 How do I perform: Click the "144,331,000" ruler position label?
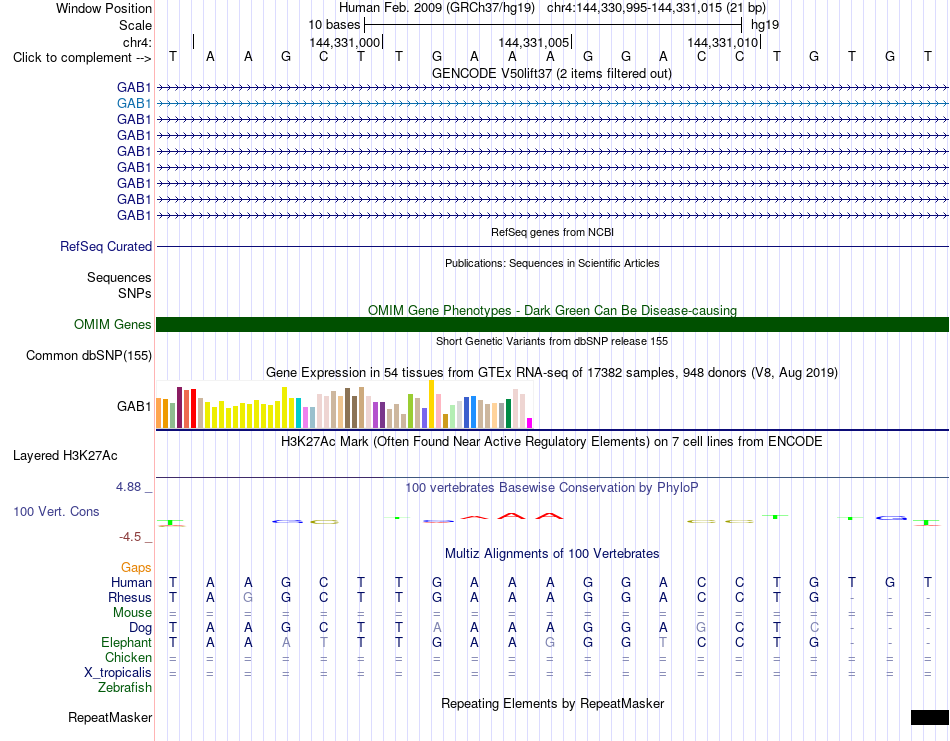point(345,42)
